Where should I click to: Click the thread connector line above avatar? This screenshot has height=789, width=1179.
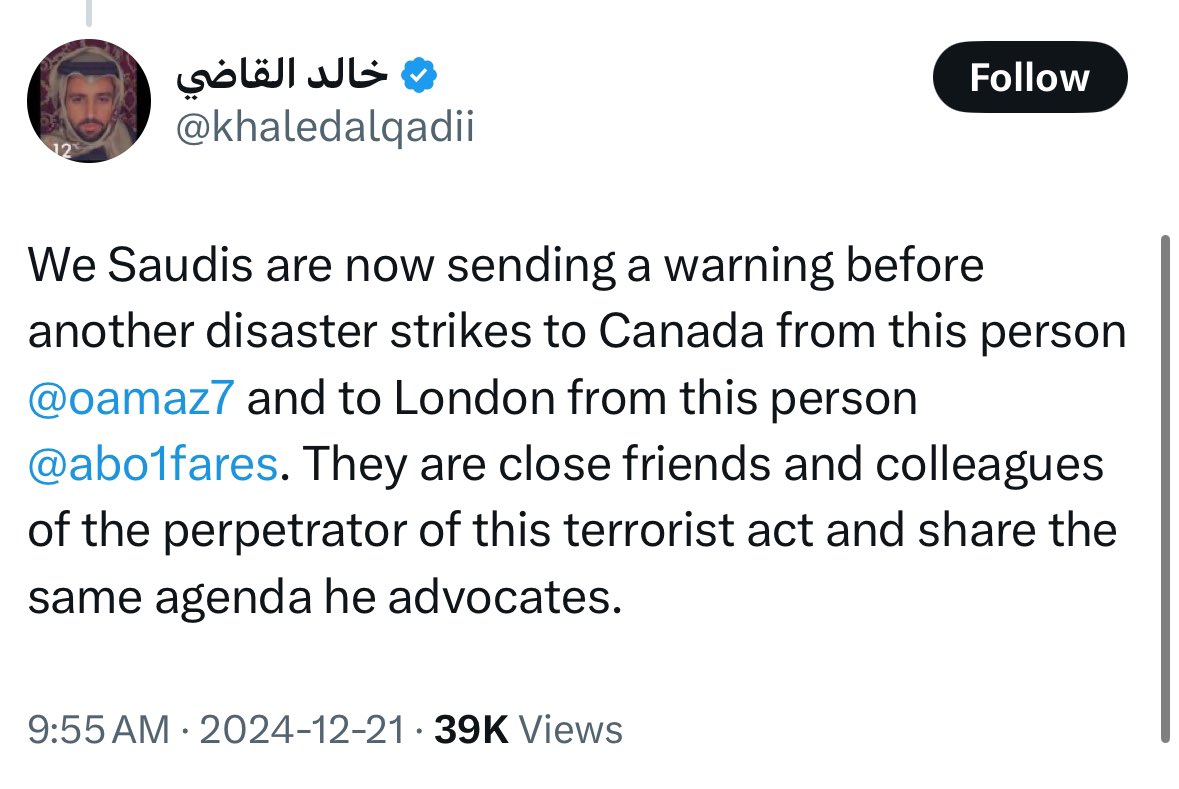[88, 12]
